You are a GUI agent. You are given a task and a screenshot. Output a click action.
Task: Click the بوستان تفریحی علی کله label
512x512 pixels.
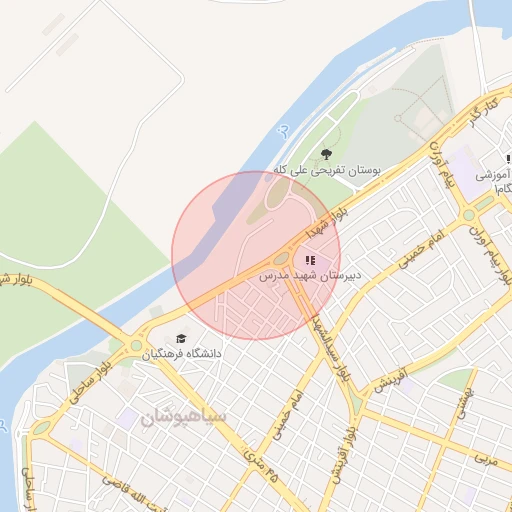click(327, 171)
